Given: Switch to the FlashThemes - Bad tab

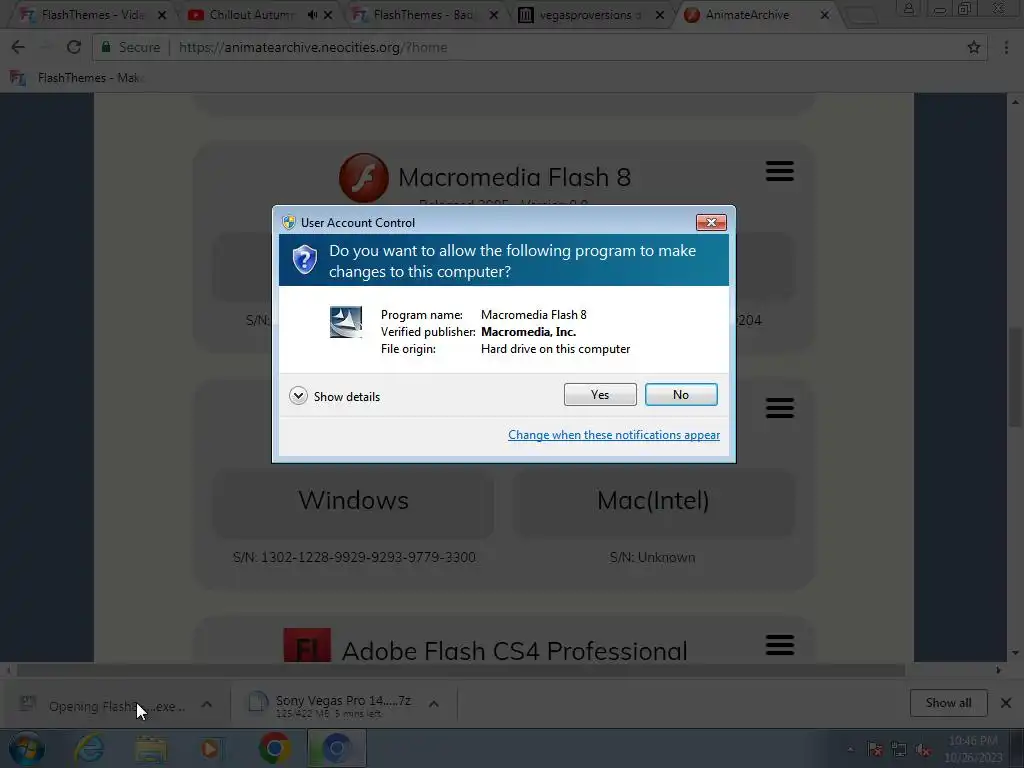Looking at the screenshot, I should [423, 14].
